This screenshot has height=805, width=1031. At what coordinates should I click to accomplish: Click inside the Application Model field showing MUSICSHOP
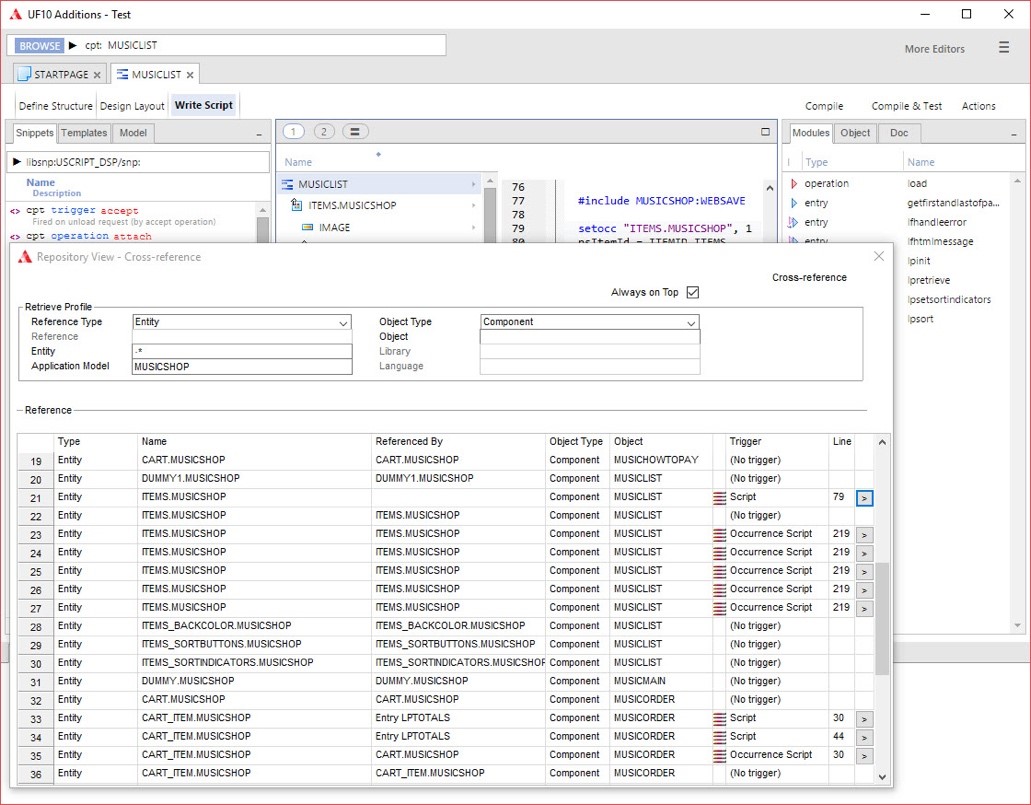click(242, 366)
